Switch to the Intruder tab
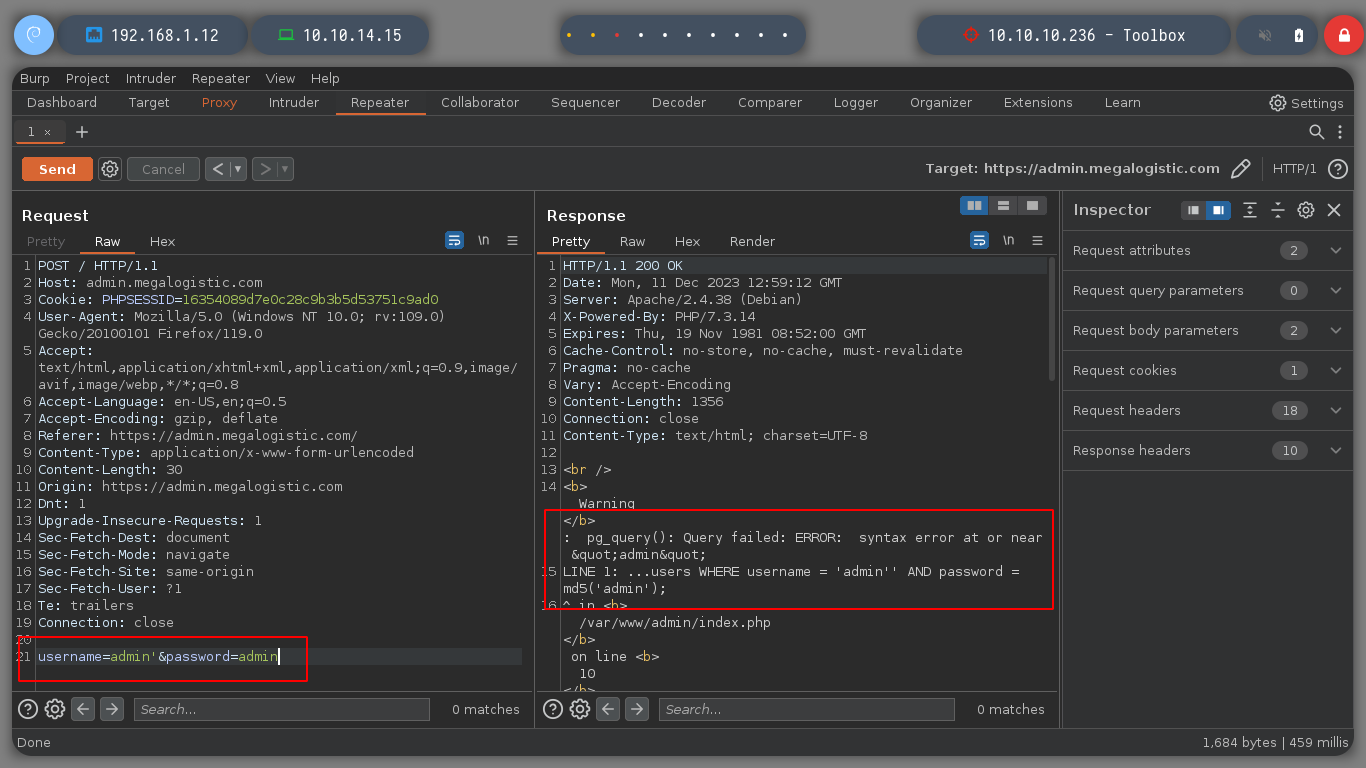1366x768 pixels. (x=293, y=102)
